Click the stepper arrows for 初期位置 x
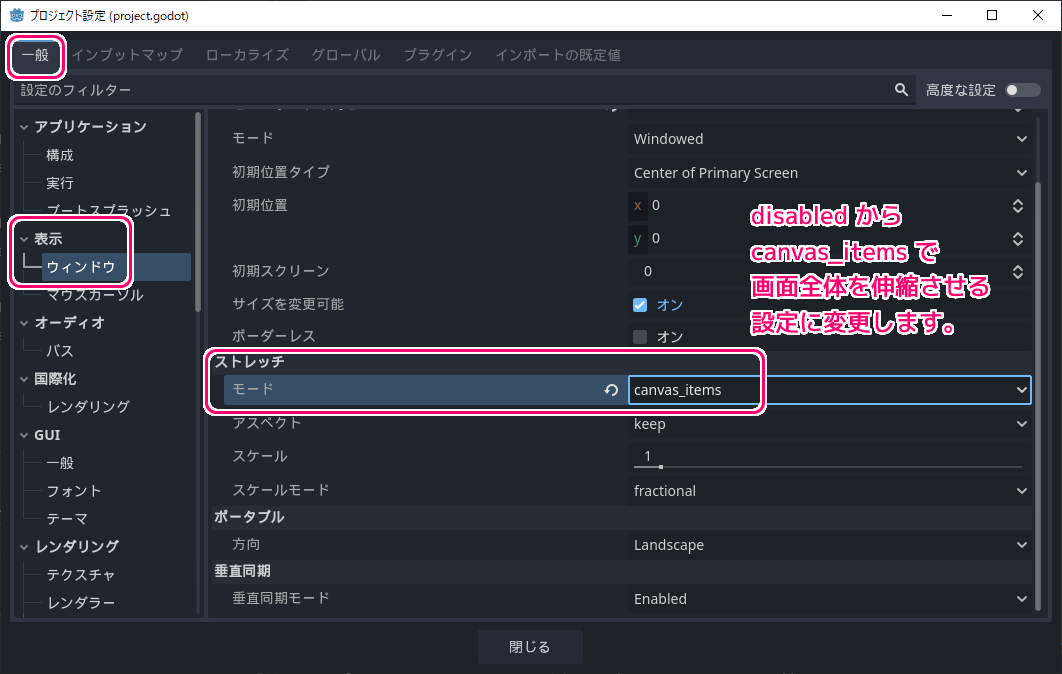This screenshot has width=1062, height=674. 1017,206
